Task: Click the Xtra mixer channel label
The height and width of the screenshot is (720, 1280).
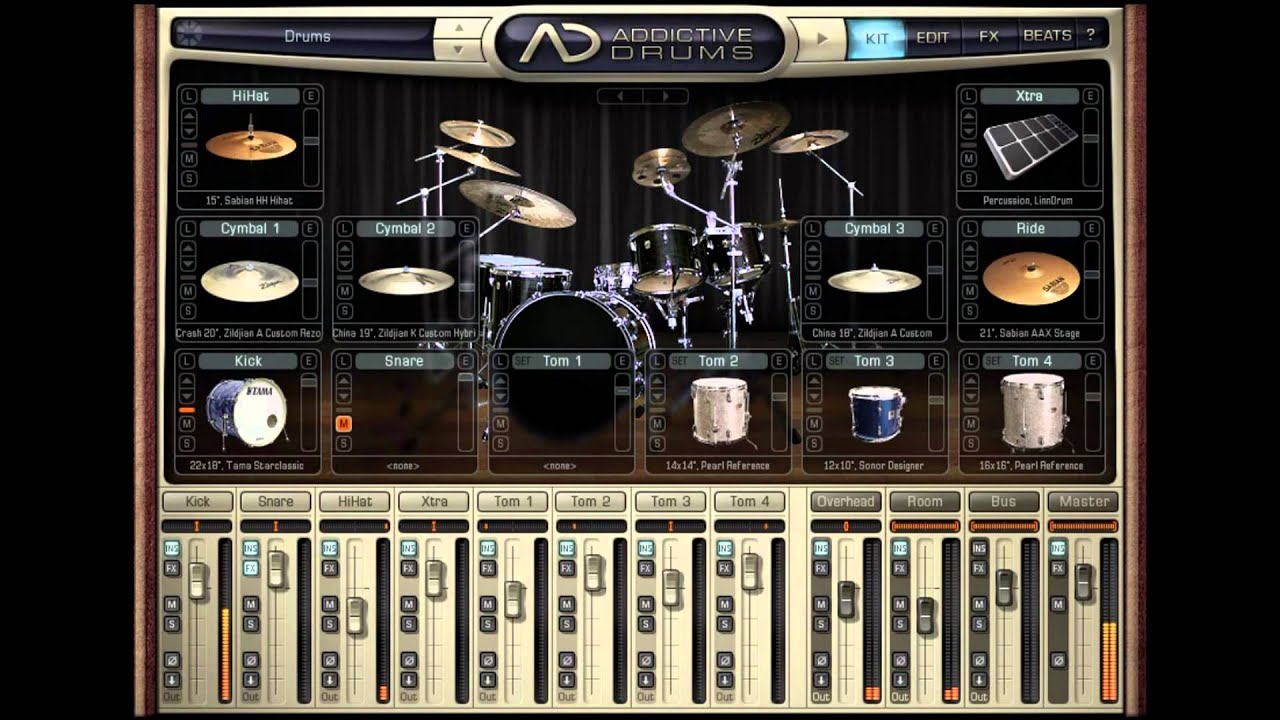Action: (434, 502)
